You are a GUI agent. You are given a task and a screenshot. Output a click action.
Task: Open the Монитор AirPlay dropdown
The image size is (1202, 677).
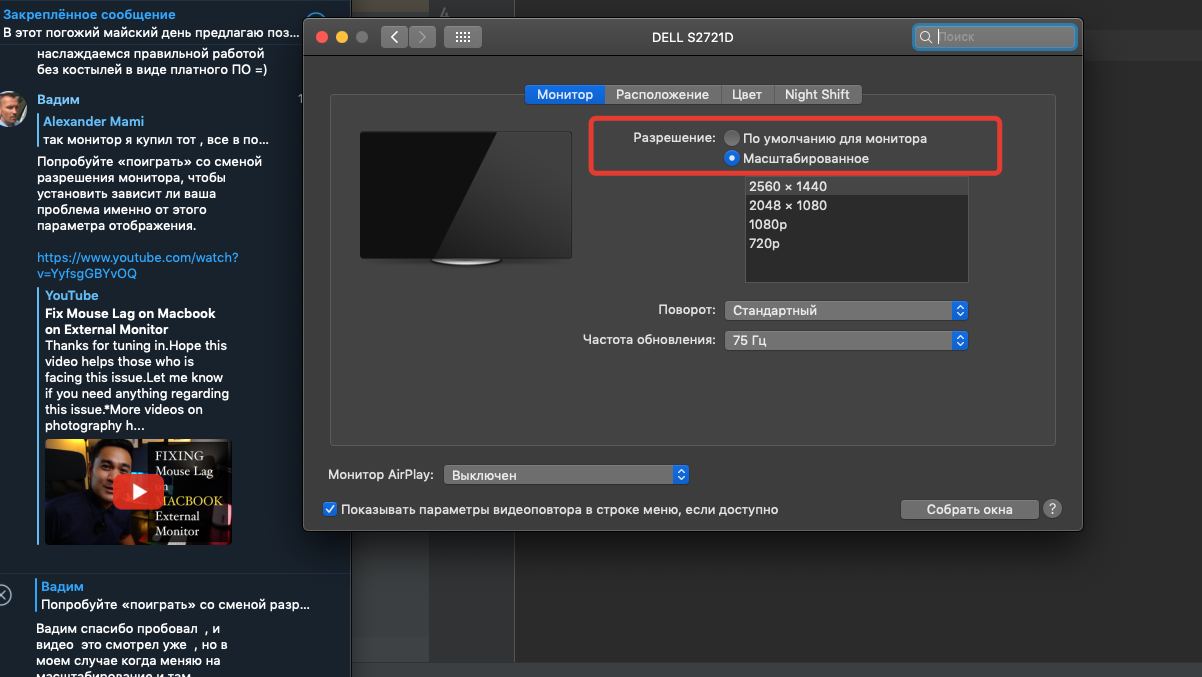[x=566, y=475]
